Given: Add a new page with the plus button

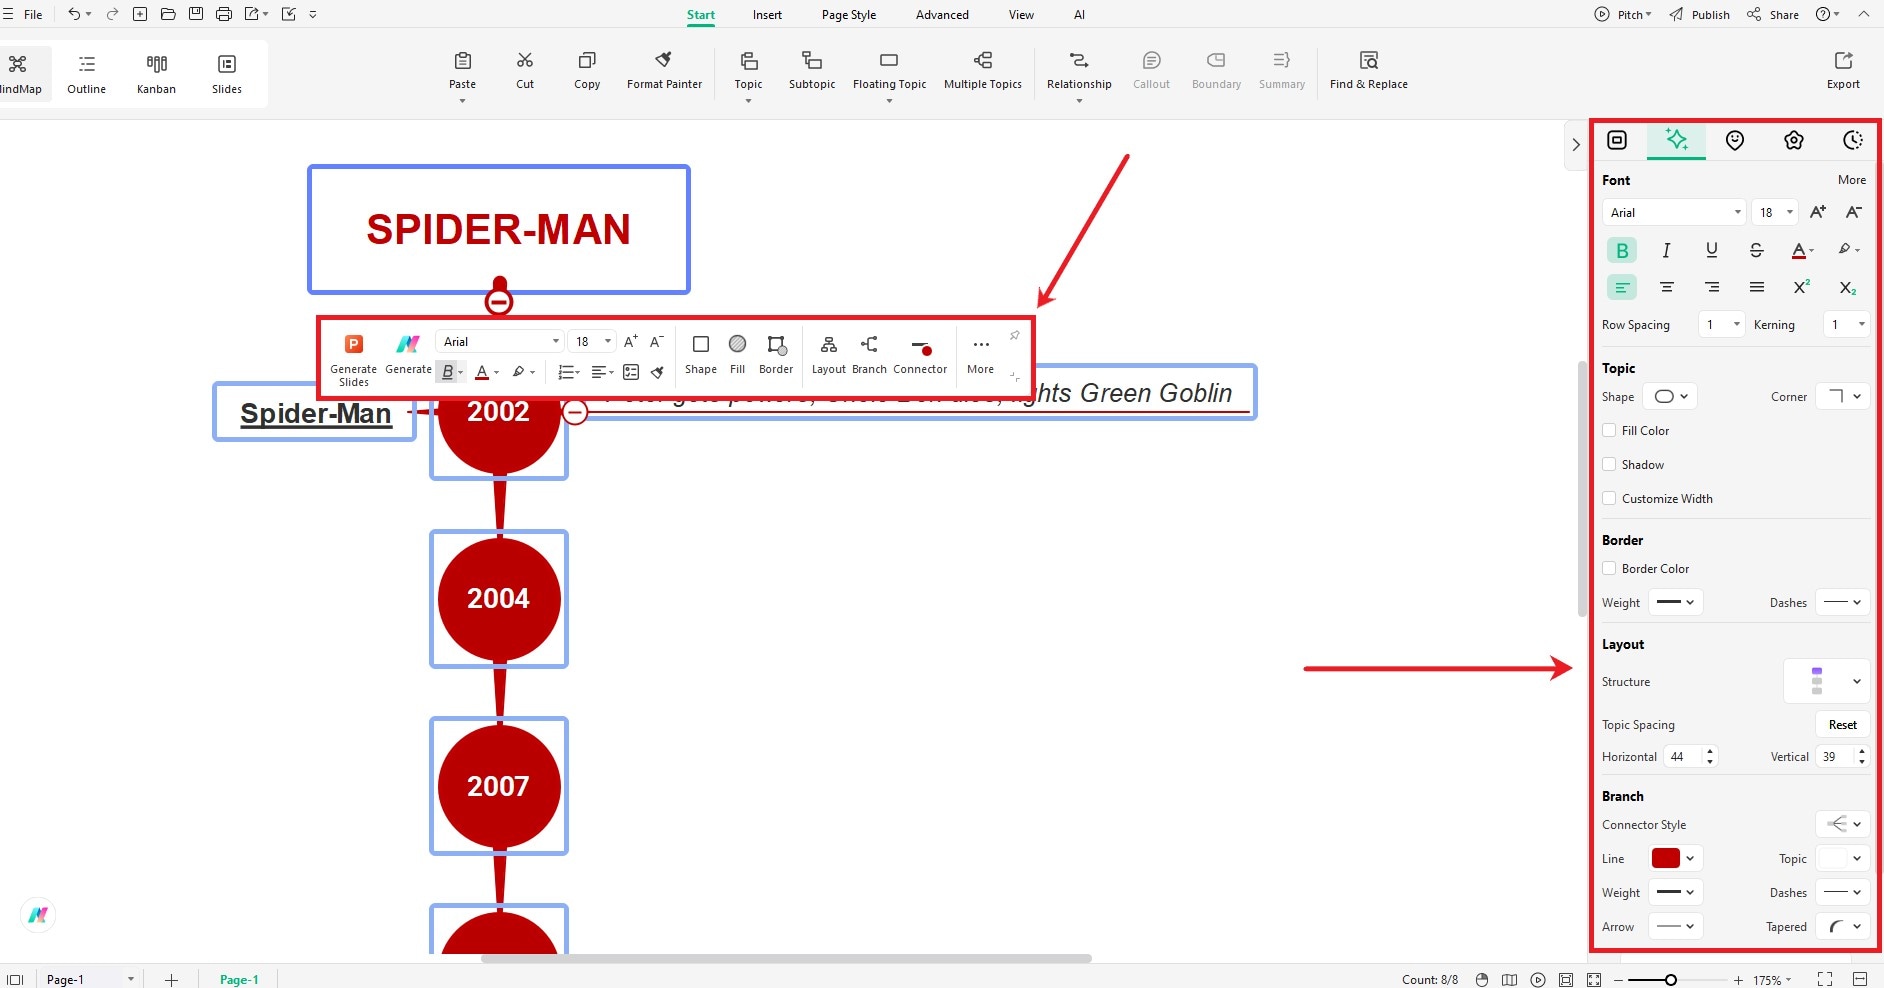Looking at the screenshot, I should (x=171, y=980).
